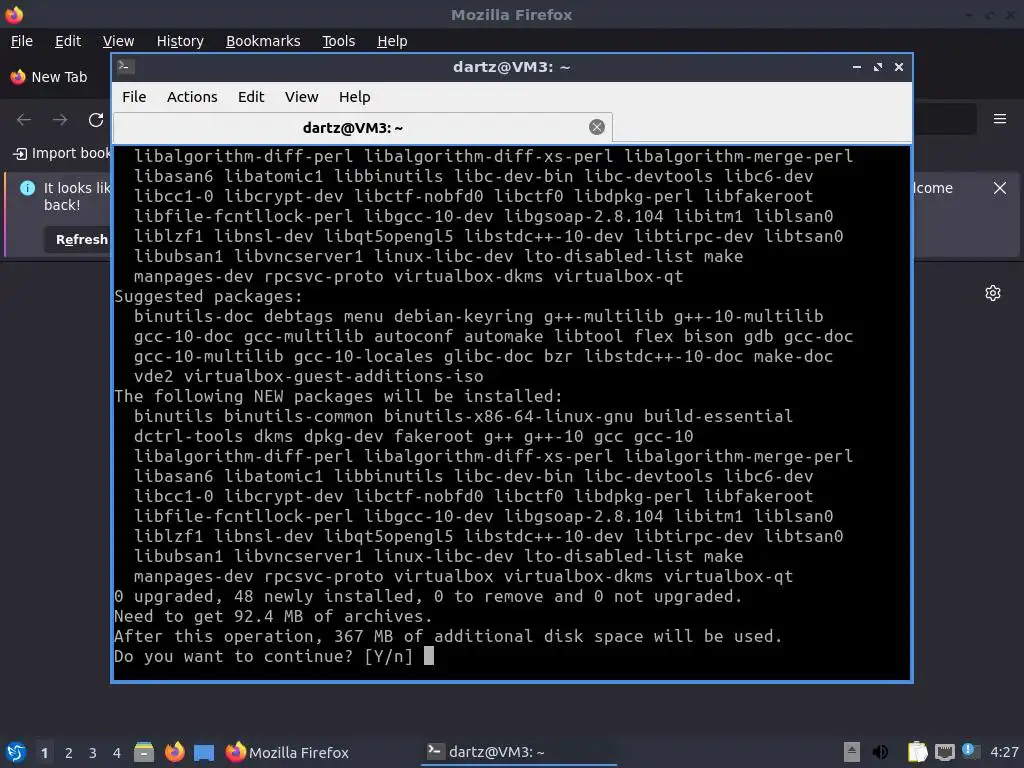
Task: Open the terminal Edit menu
Action: tap(251, 97)
